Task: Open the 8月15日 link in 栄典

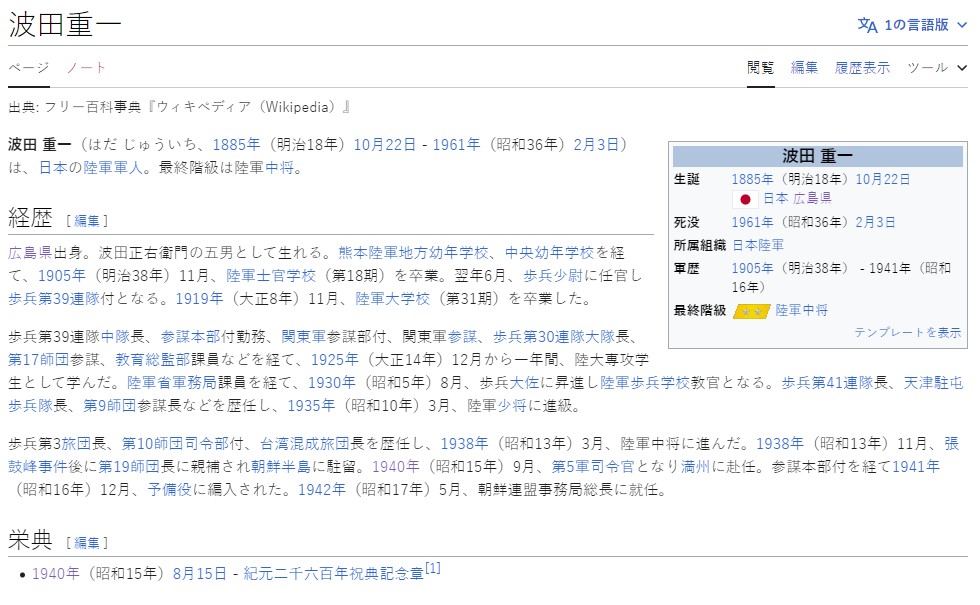Action: point(200,574)
